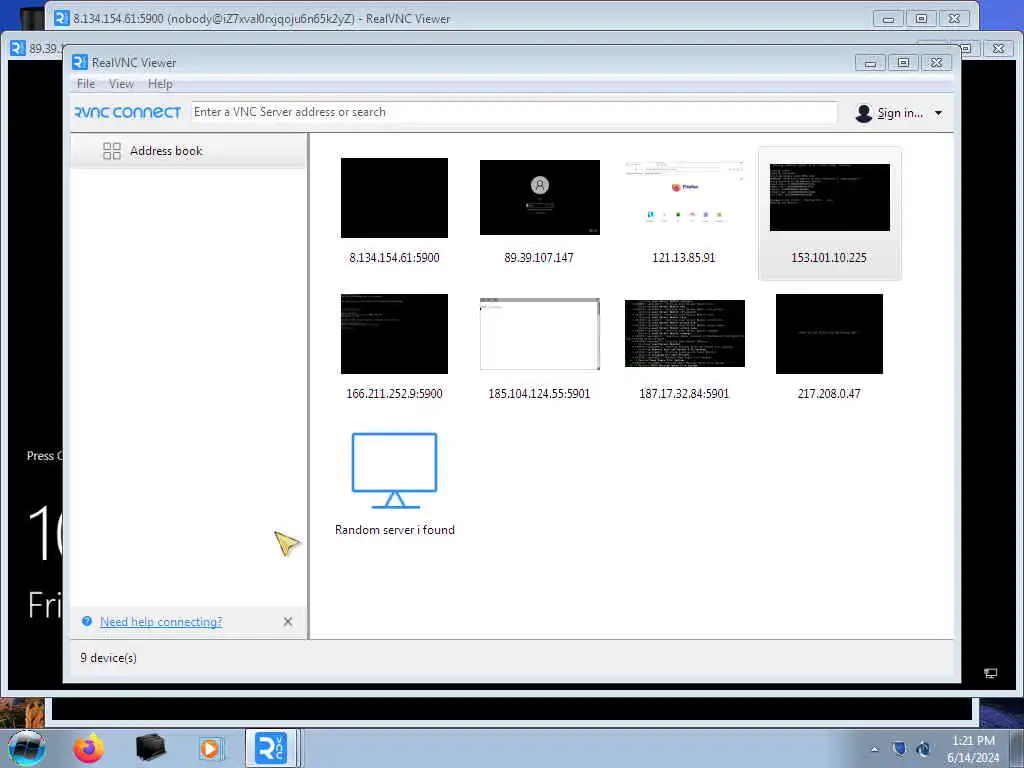Click the RVNC Connect logo

127,112
